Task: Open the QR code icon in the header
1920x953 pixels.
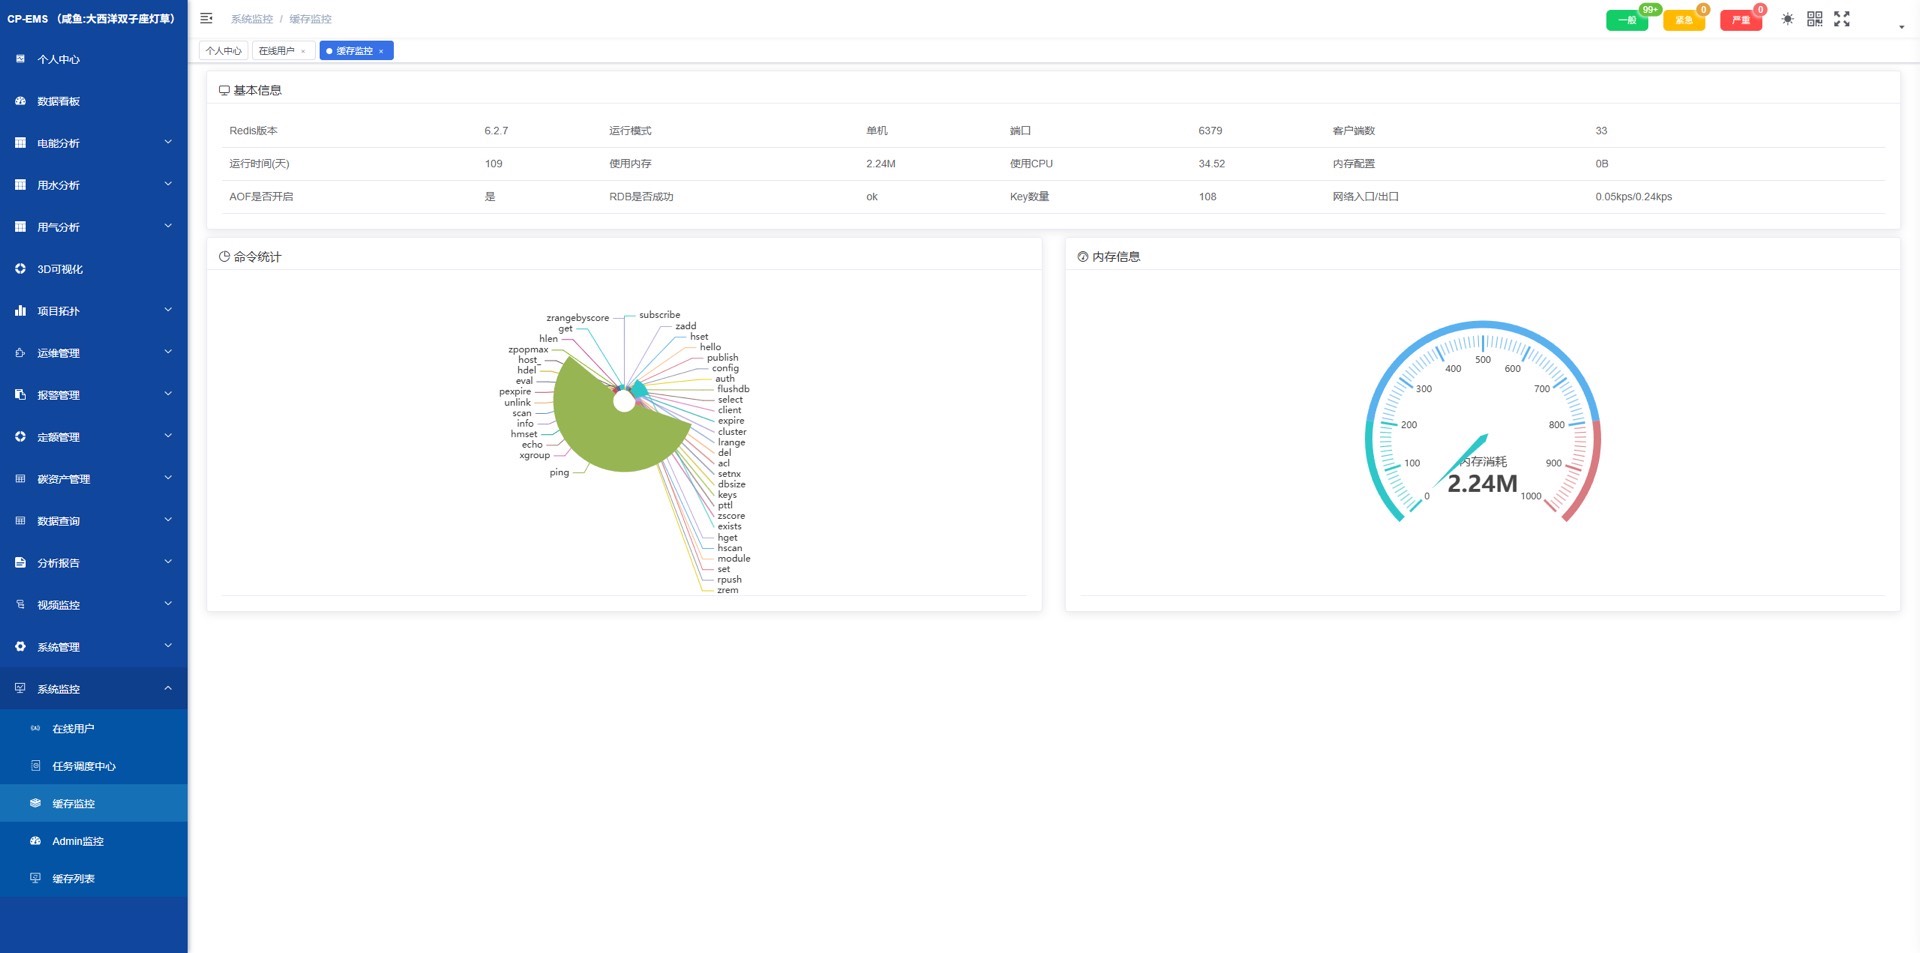Action: coord(1814,19)
